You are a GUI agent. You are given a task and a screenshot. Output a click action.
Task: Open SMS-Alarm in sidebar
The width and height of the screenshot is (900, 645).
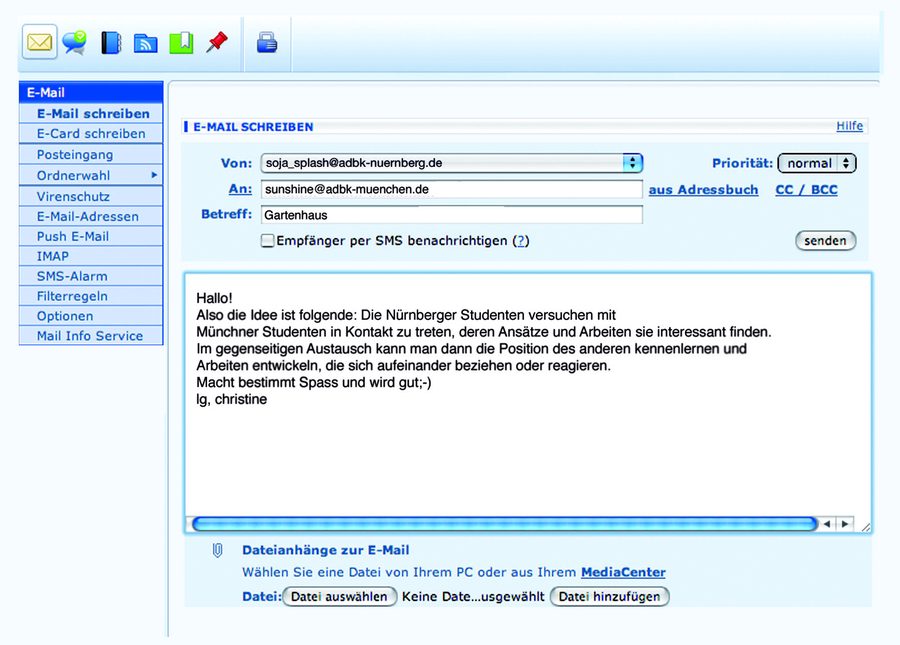coord(91,276)
